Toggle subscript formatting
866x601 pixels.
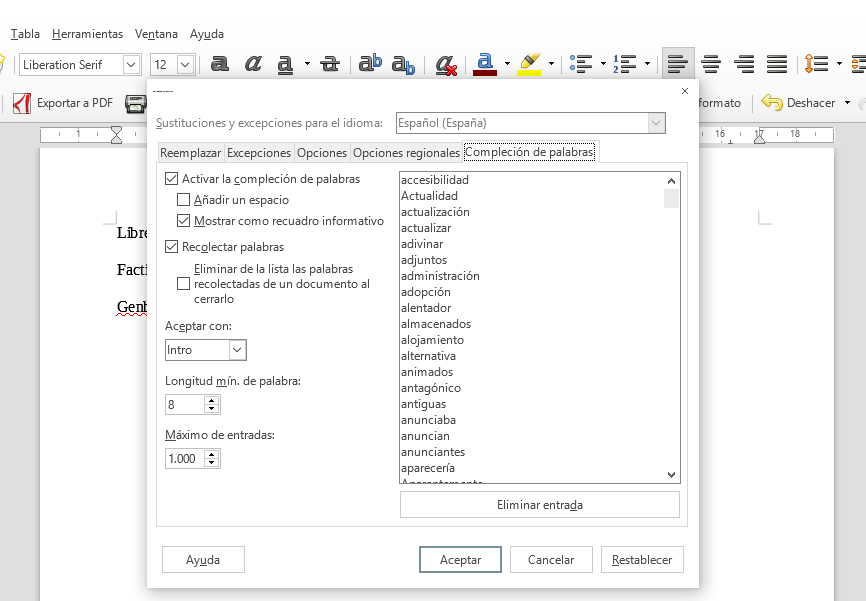click(402, 64)
